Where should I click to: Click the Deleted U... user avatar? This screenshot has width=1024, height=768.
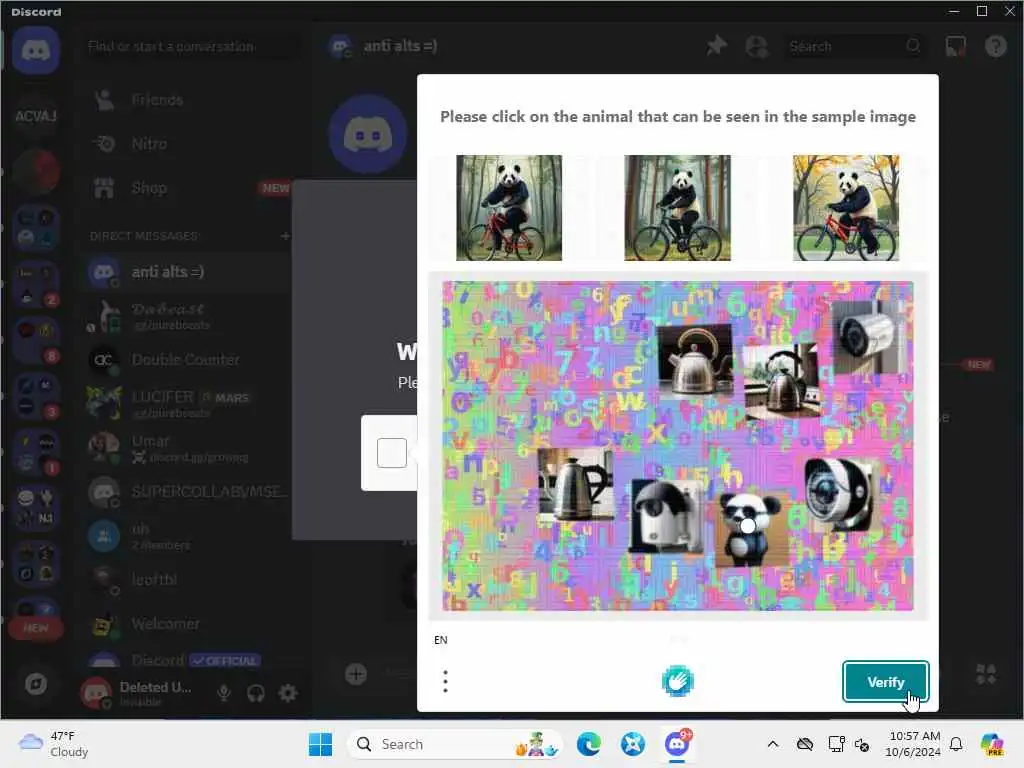[x=96, y=692]
